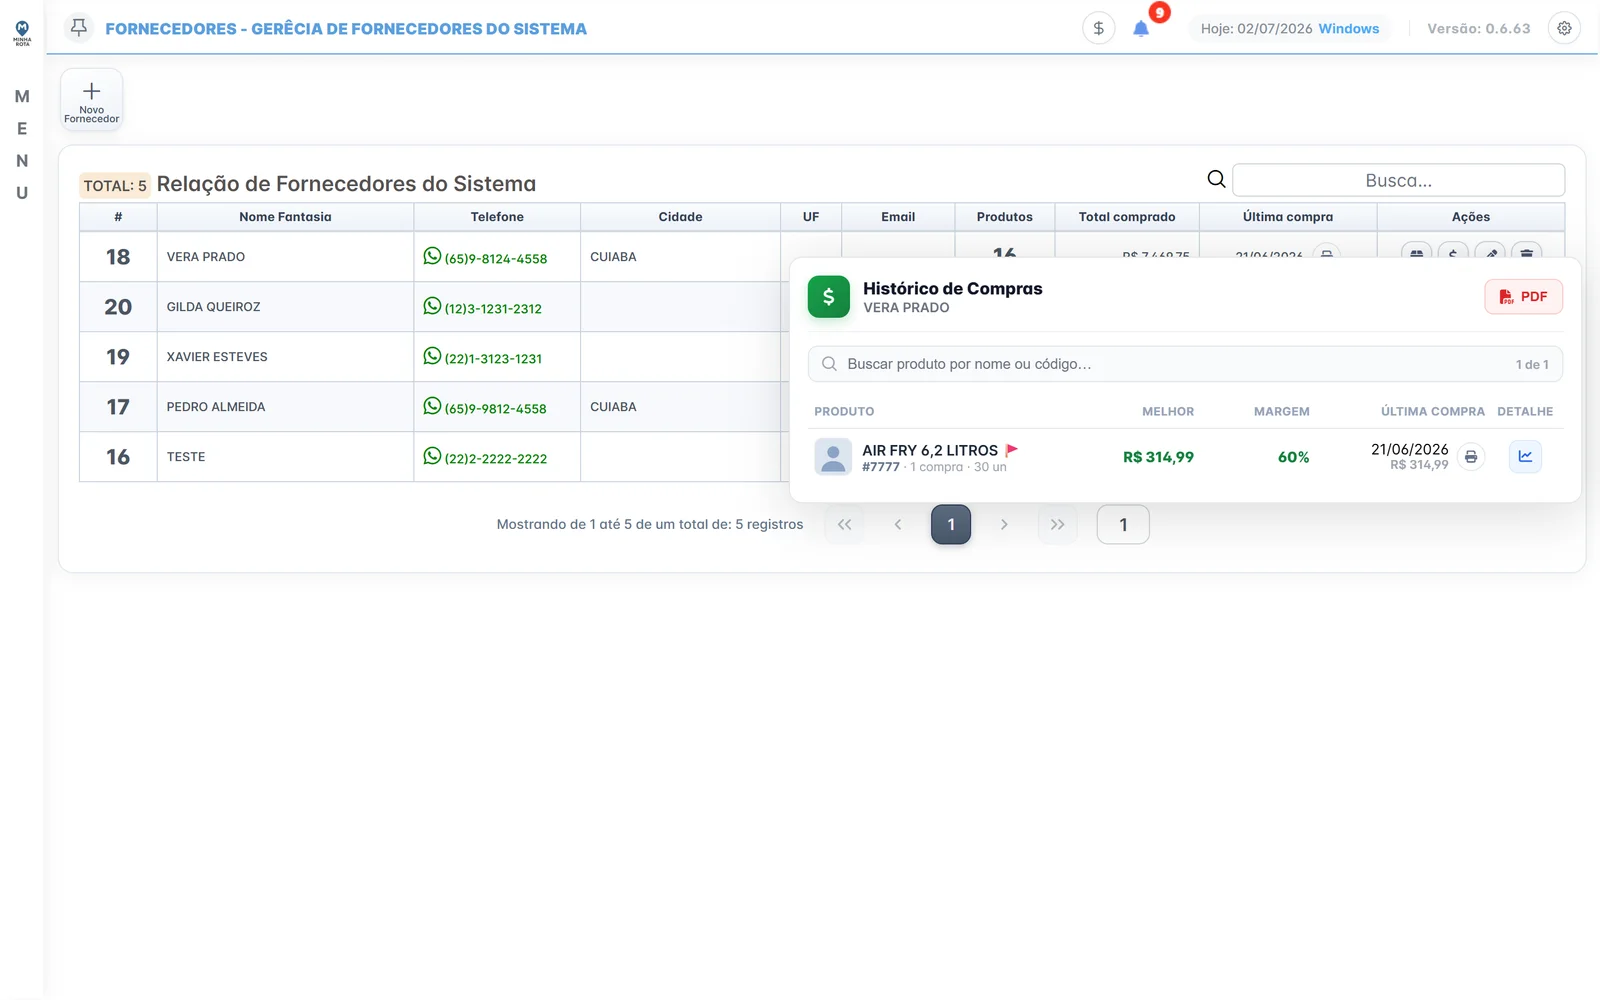Image resolution: width=1600 pixels, height=1000 pixels.
Task: Click the UF column header
Action: tap(811, 217)
